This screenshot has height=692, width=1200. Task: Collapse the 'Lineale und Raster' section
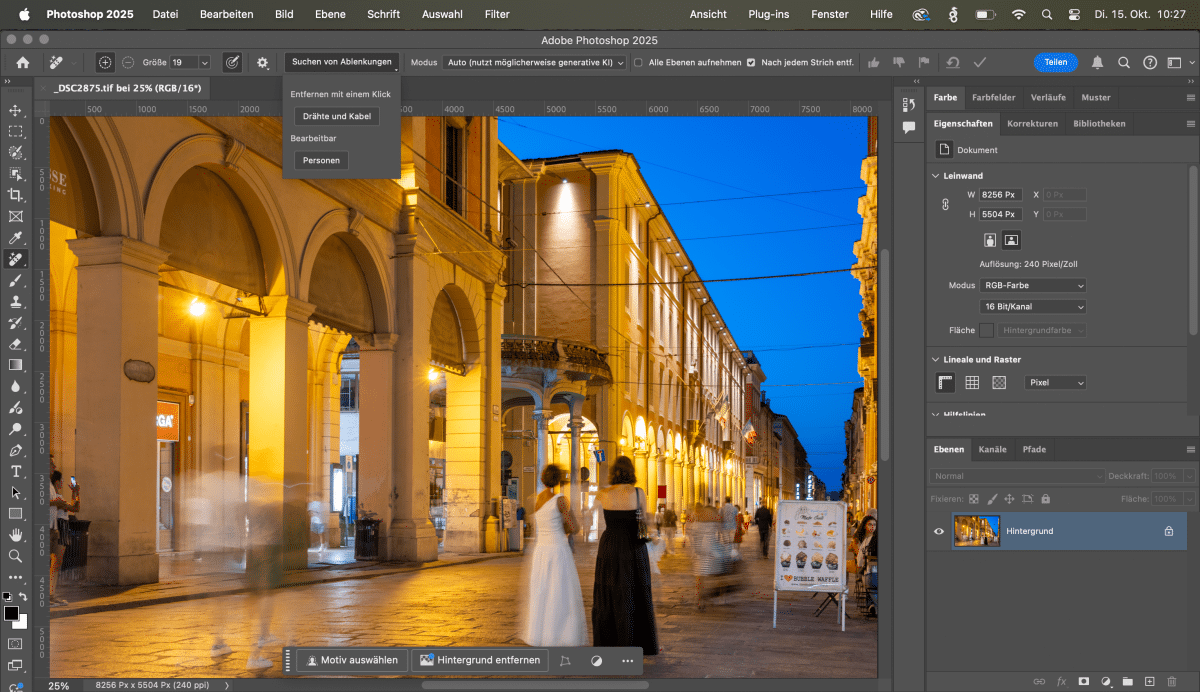tap(935, 359)
